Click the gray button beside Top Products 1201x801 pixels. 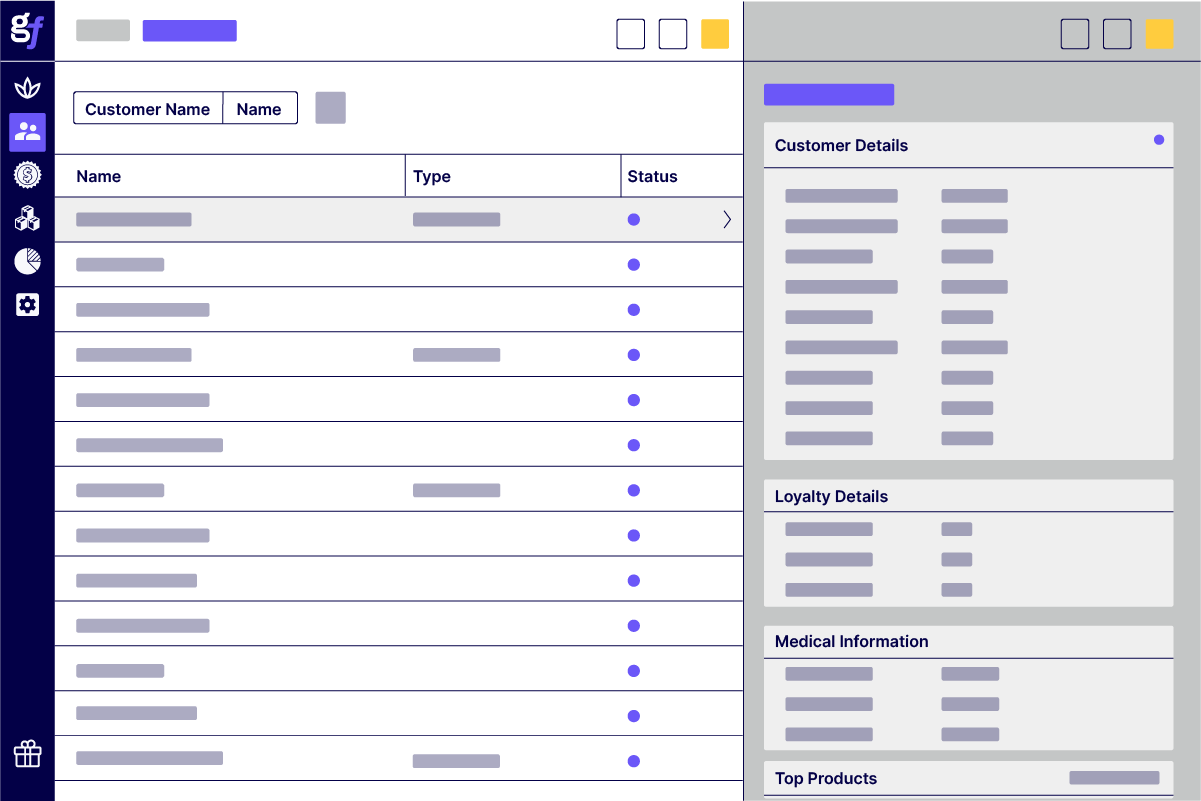coord(1114,777)
